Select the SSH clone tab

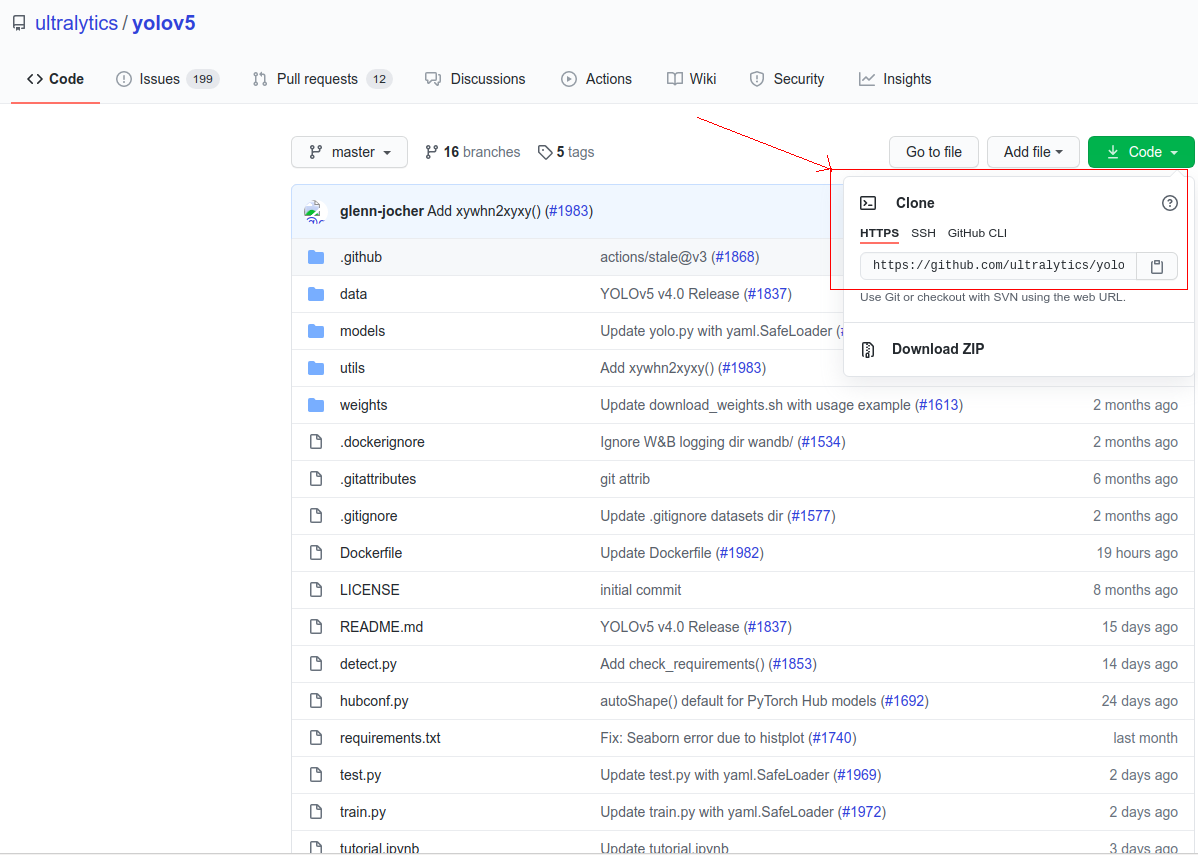923,233
